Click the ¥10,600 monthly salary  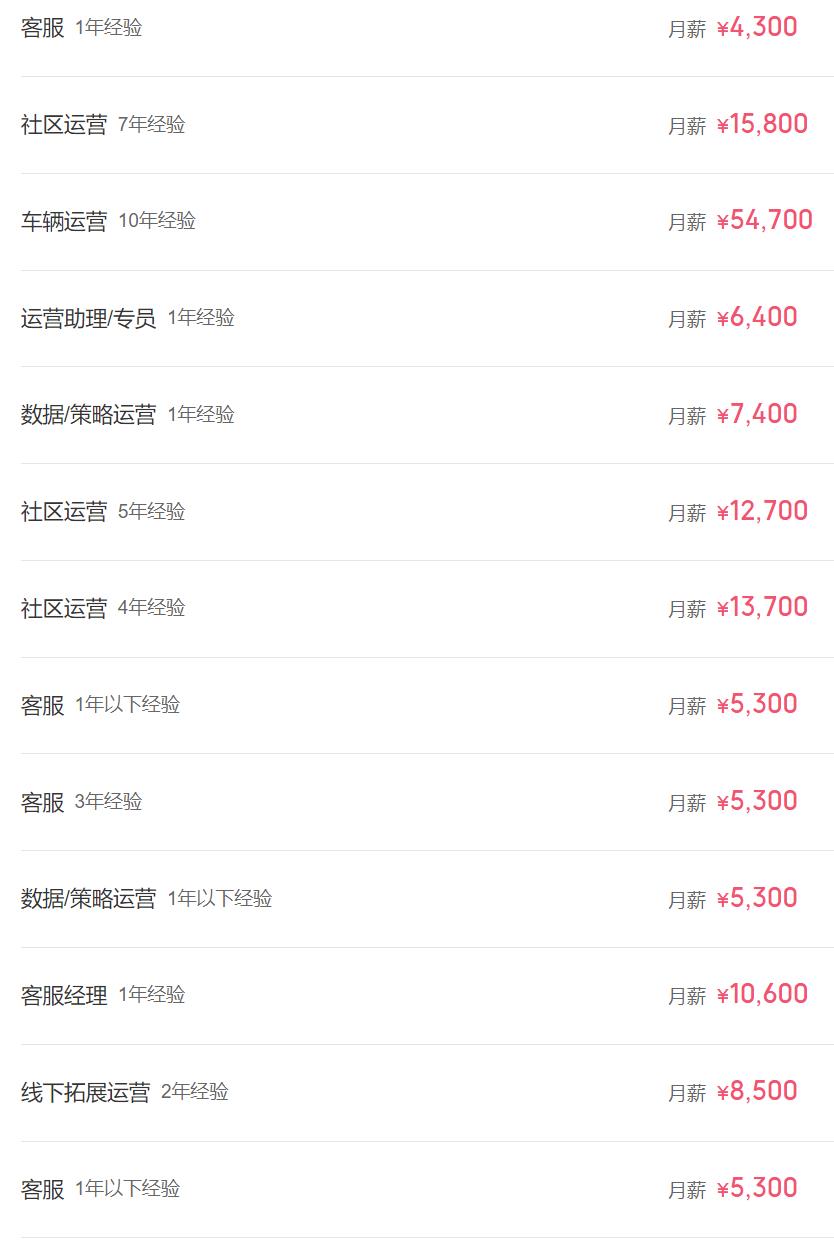coord(762,995)
